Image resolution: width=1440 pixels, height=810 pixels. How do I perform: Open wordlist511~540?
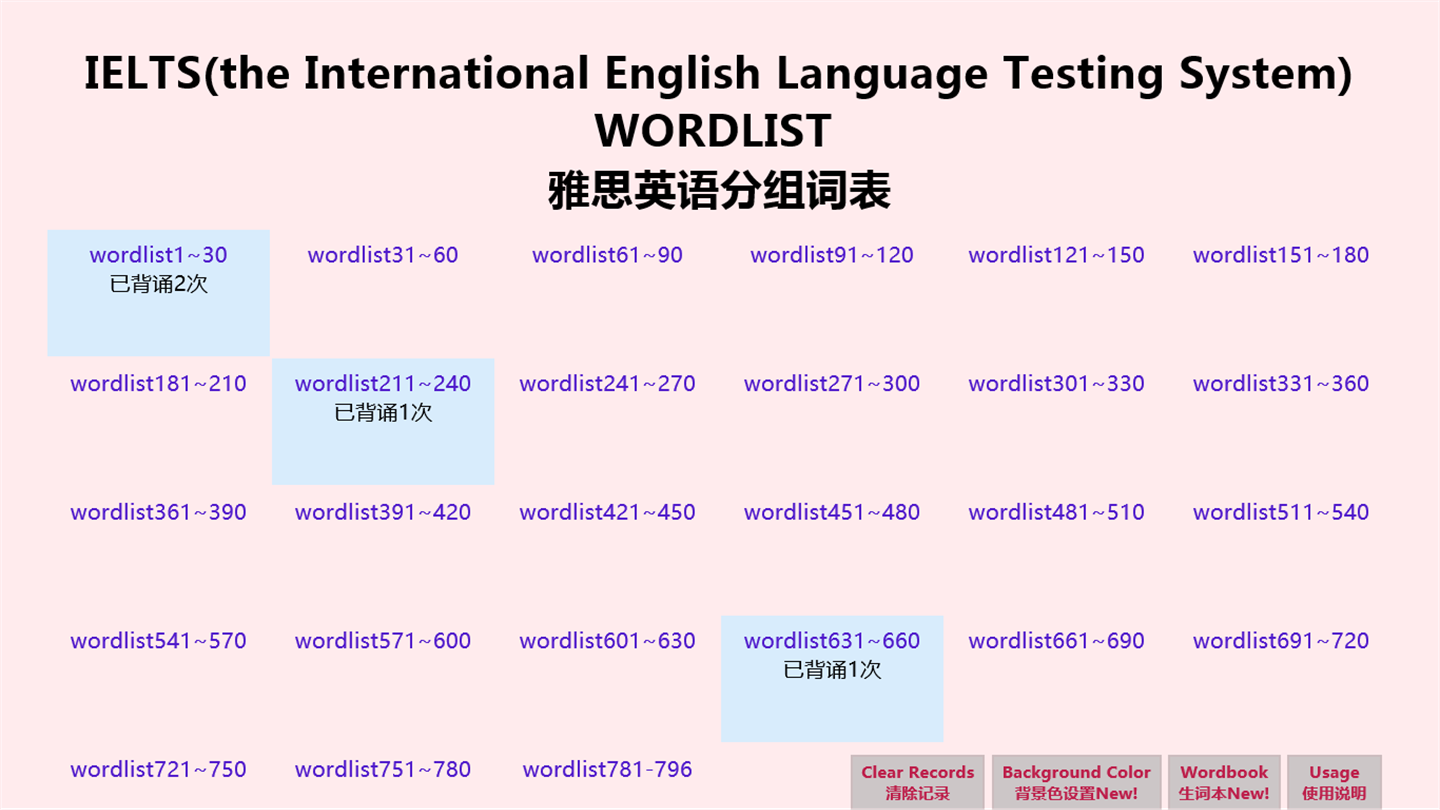click(x=1281, y=513)
